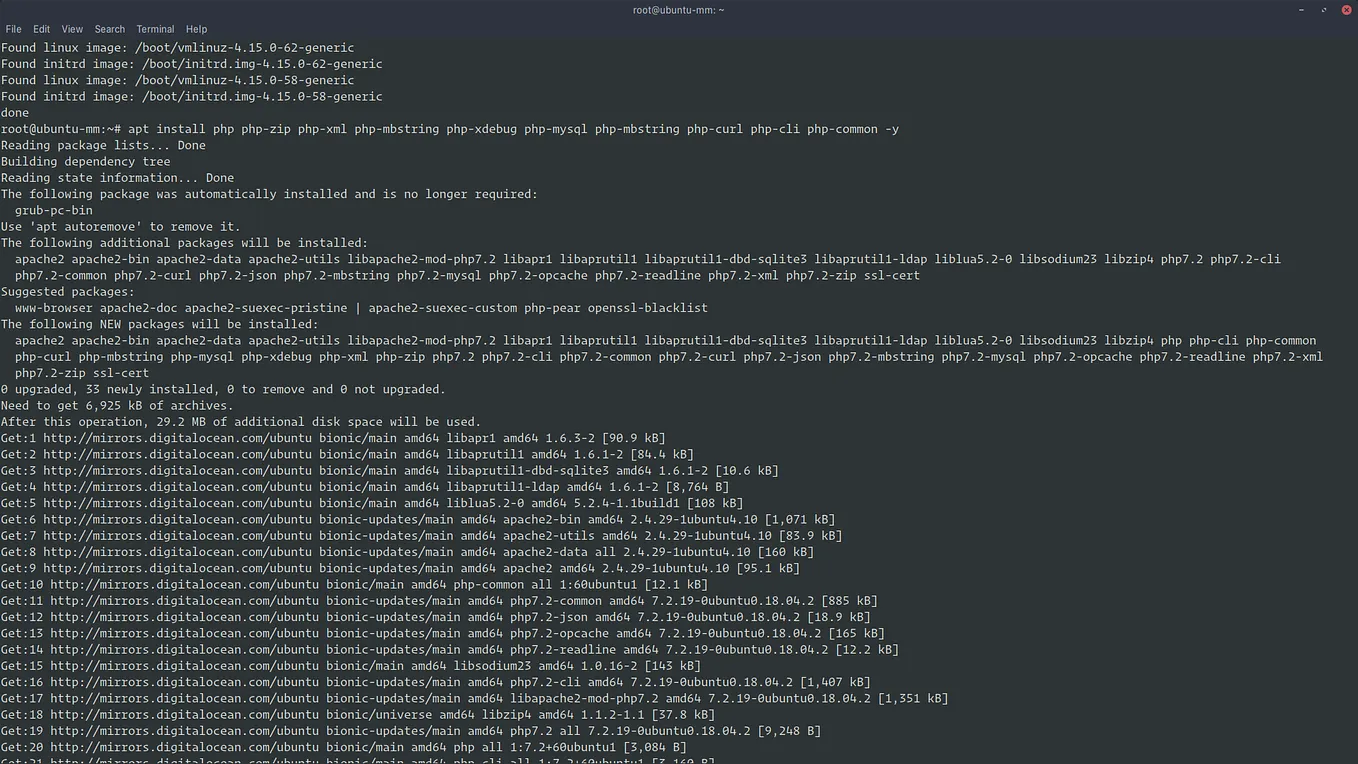Maximize the terminal window

1324,10
